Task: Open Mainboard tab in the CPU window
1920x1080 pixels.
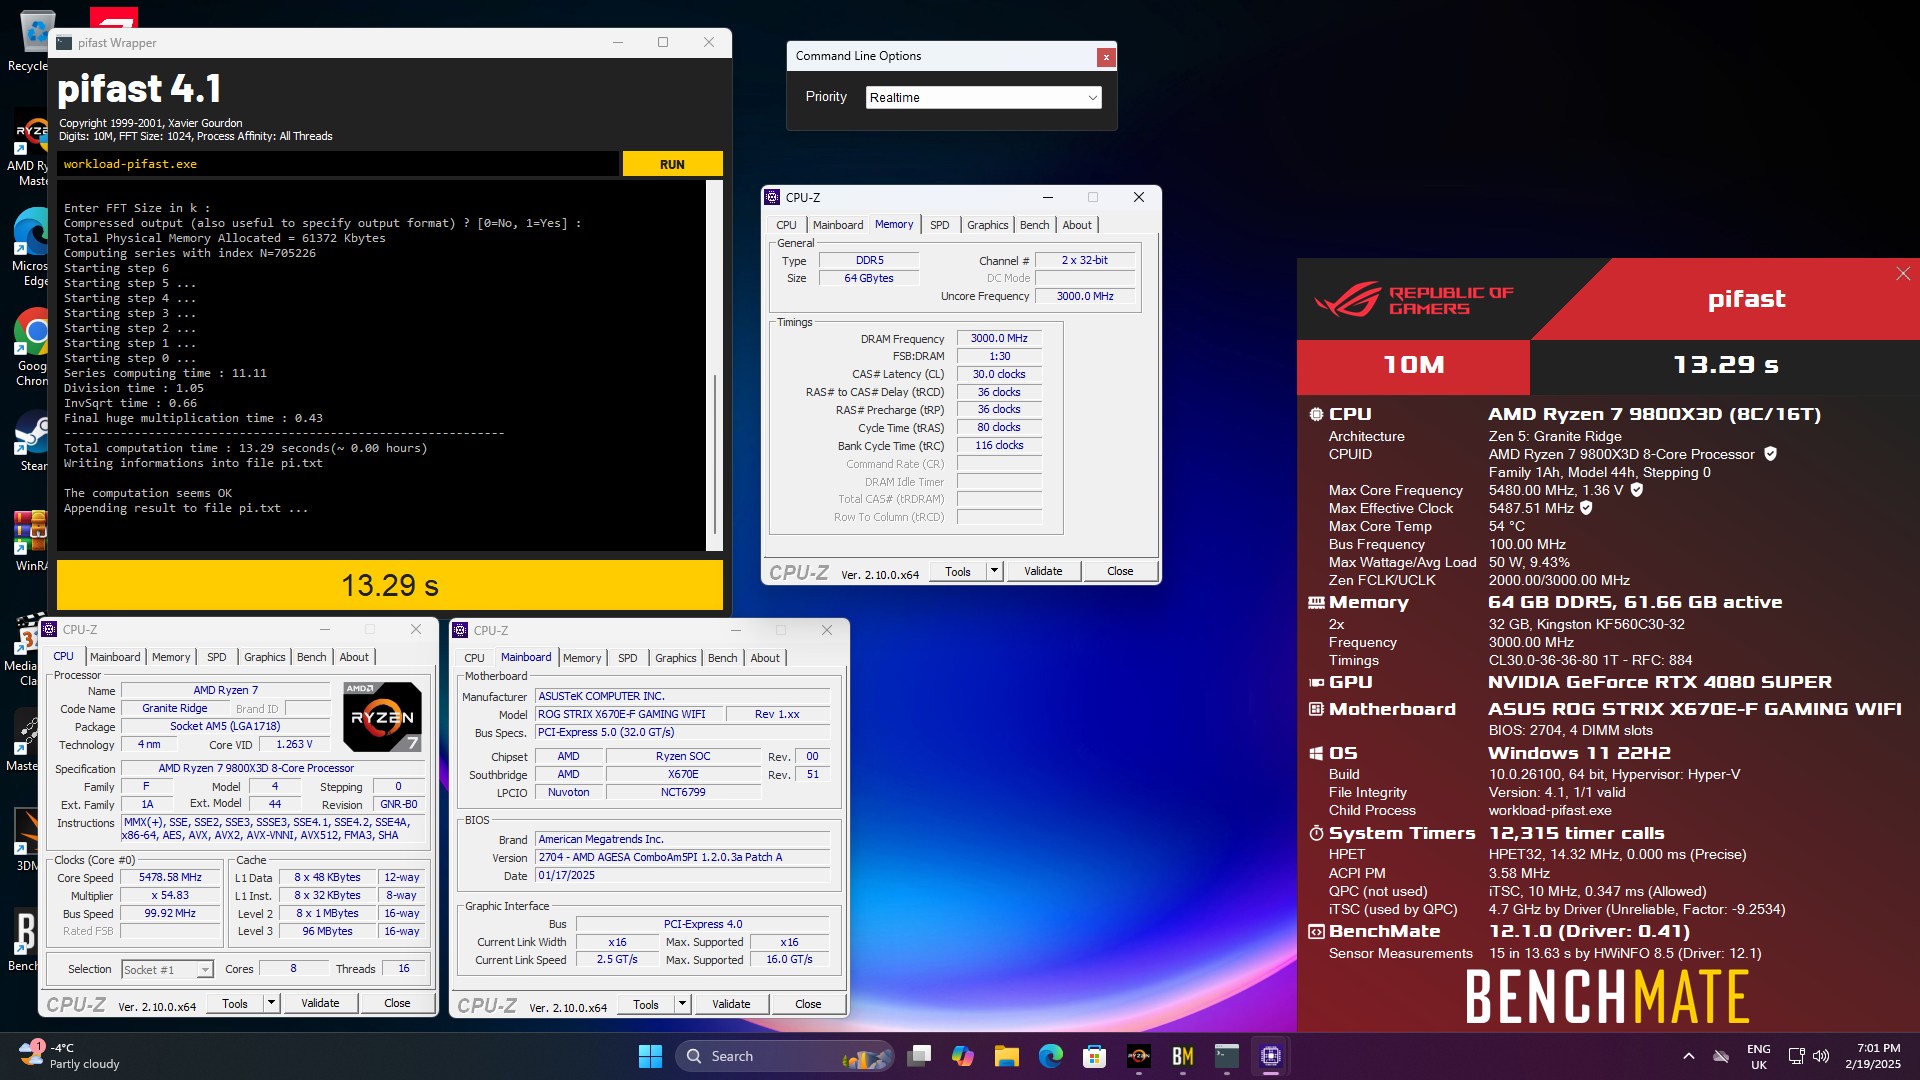Action: (115, 657)
